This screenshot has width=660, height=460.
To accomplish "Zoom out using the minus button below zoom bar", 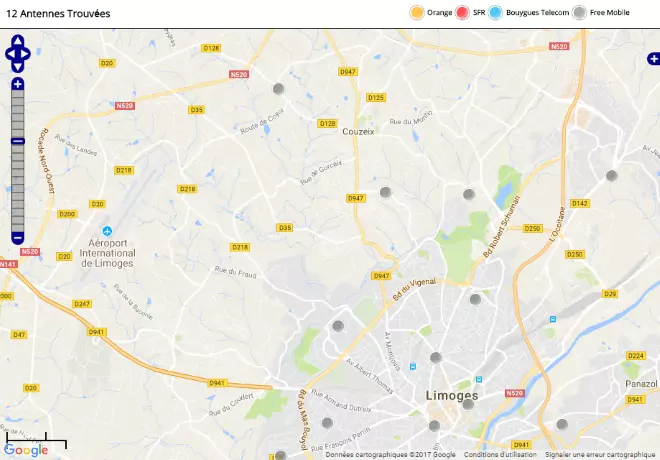I will click(18, 238).
